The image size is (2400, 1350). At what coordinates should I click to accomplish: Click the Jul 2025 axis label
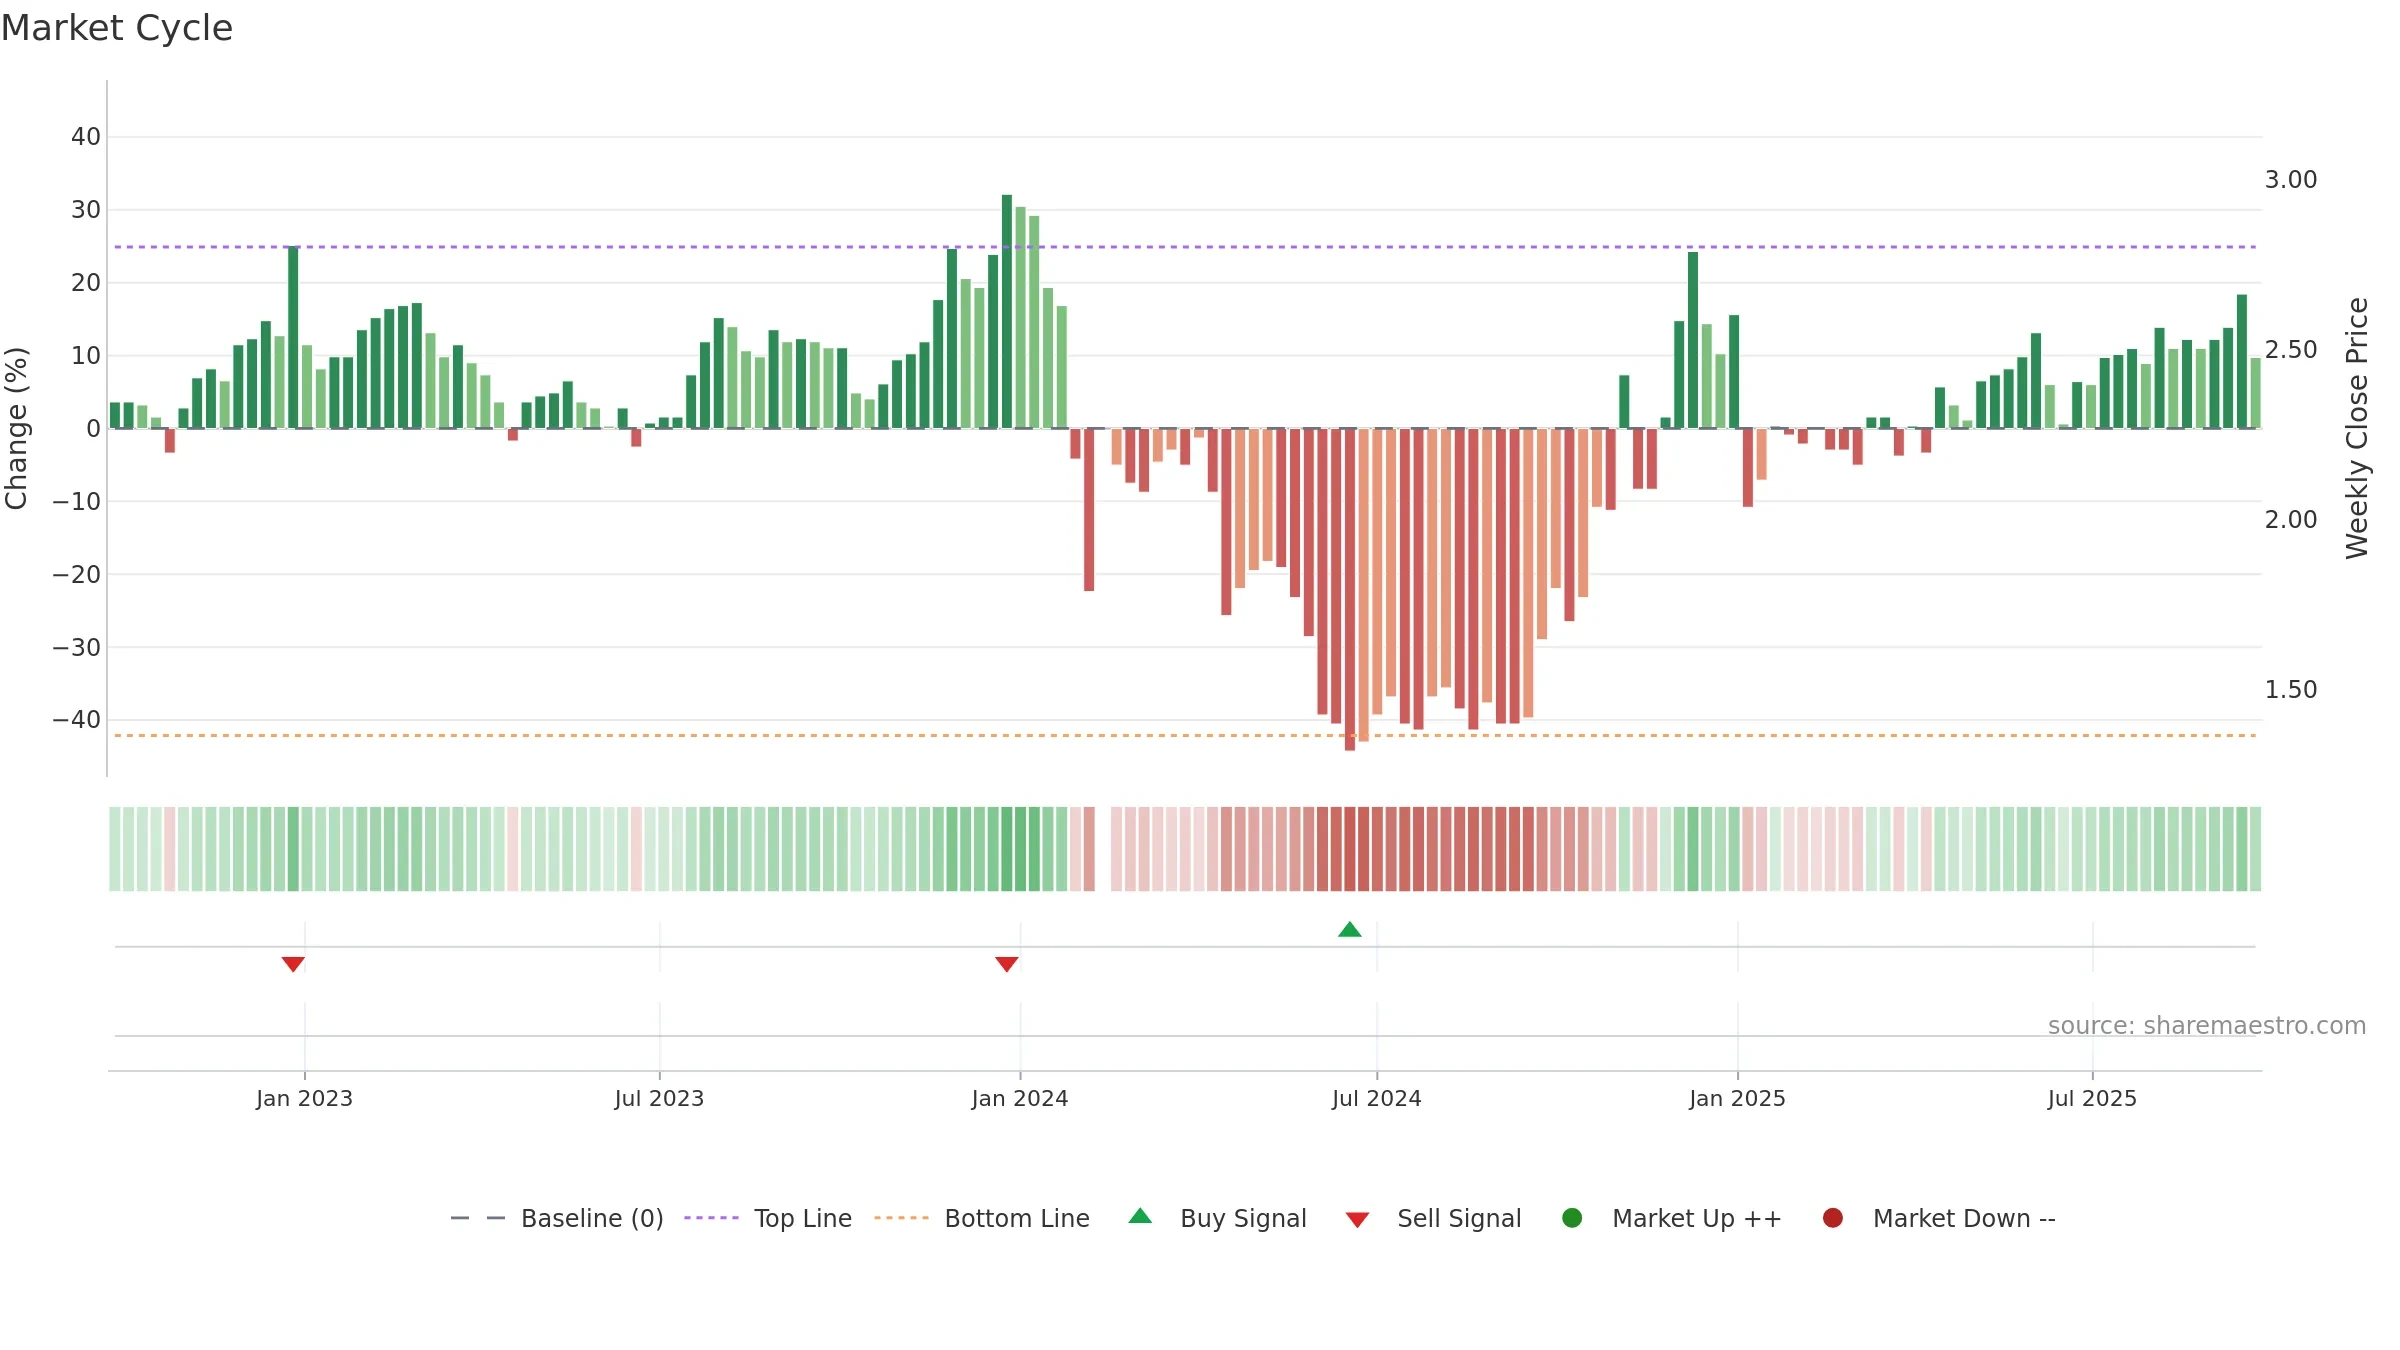(2092, 1098)
